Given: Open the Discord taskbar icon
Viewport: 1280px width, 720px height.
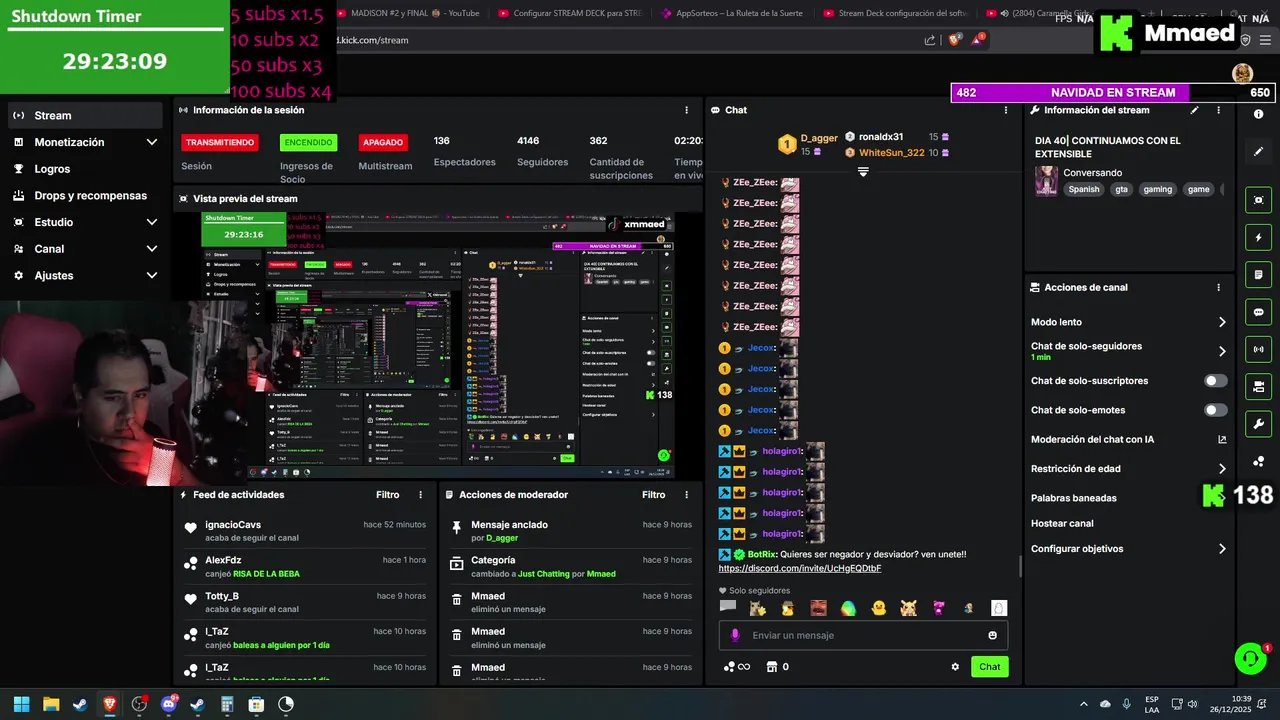Looking at the screenshot, I should click(168, 704).
